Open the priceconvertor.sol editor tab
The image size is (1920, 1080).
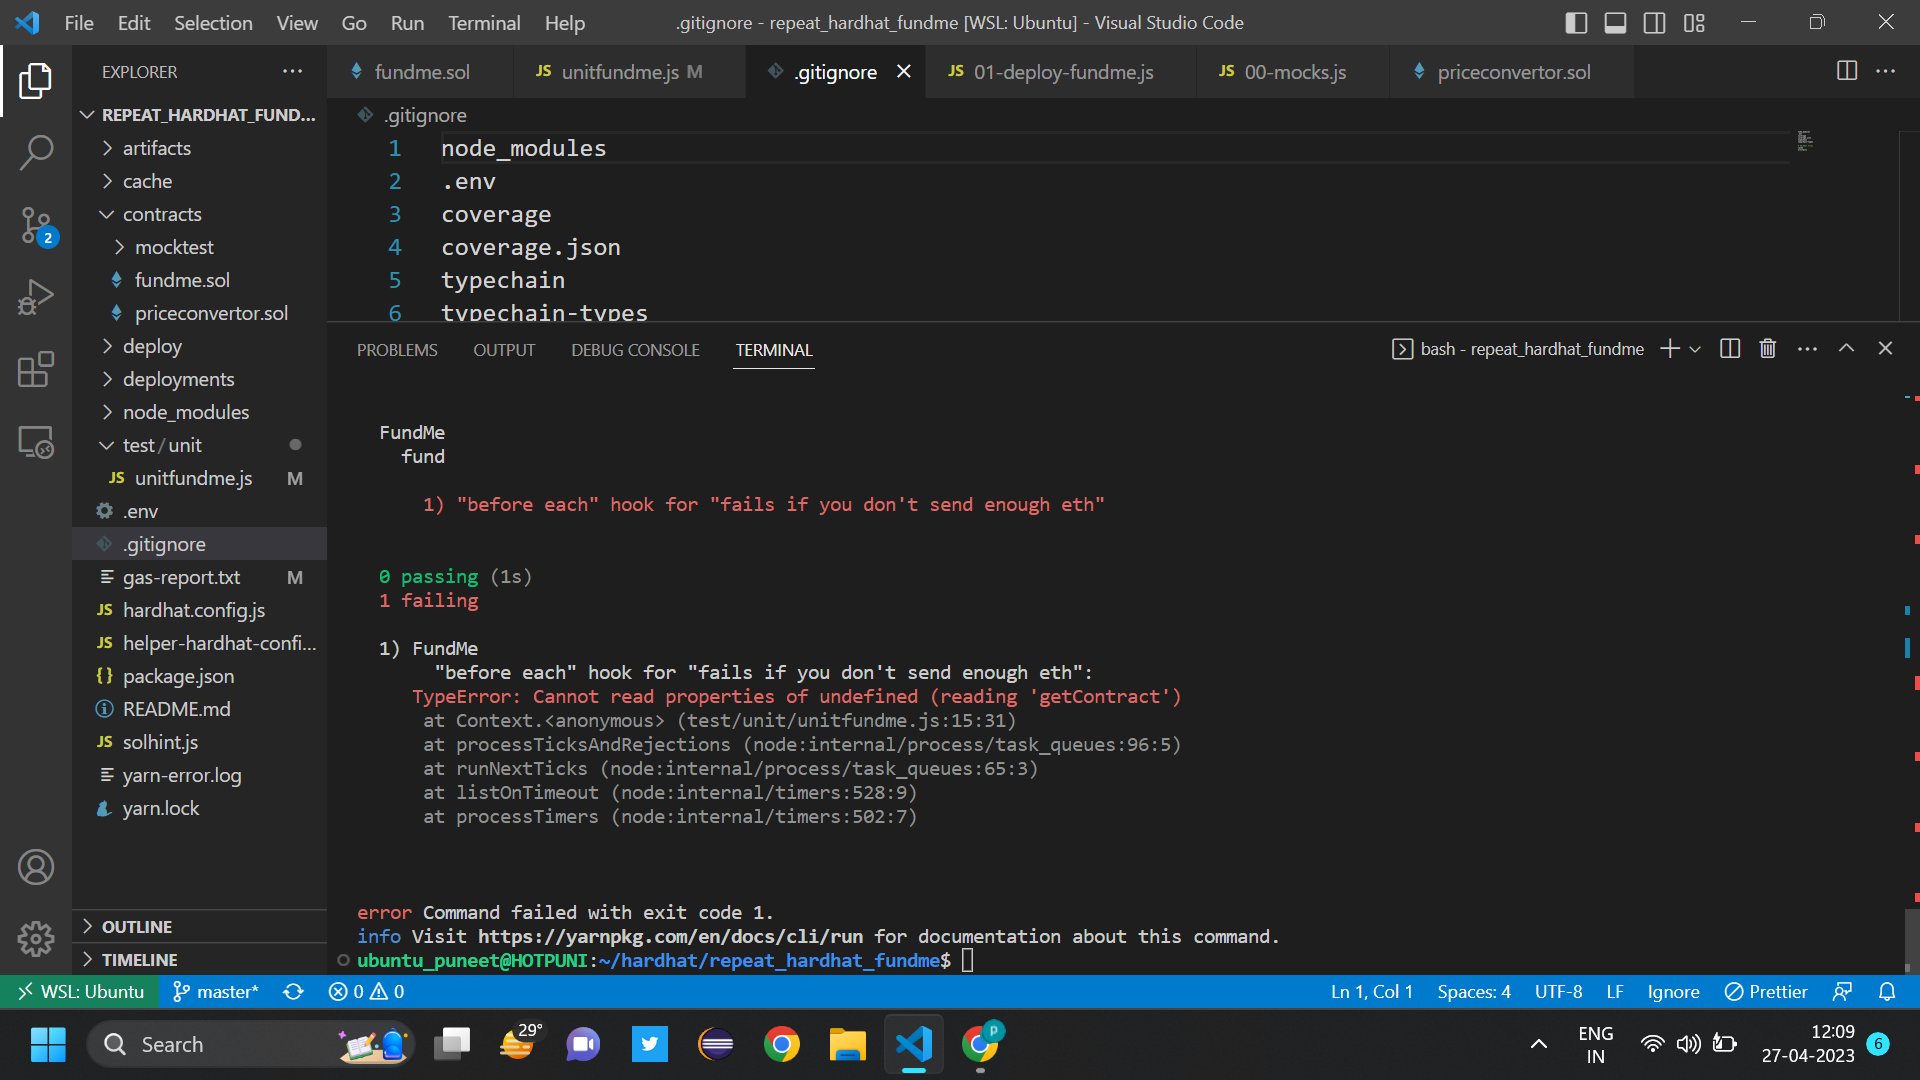1512,71
